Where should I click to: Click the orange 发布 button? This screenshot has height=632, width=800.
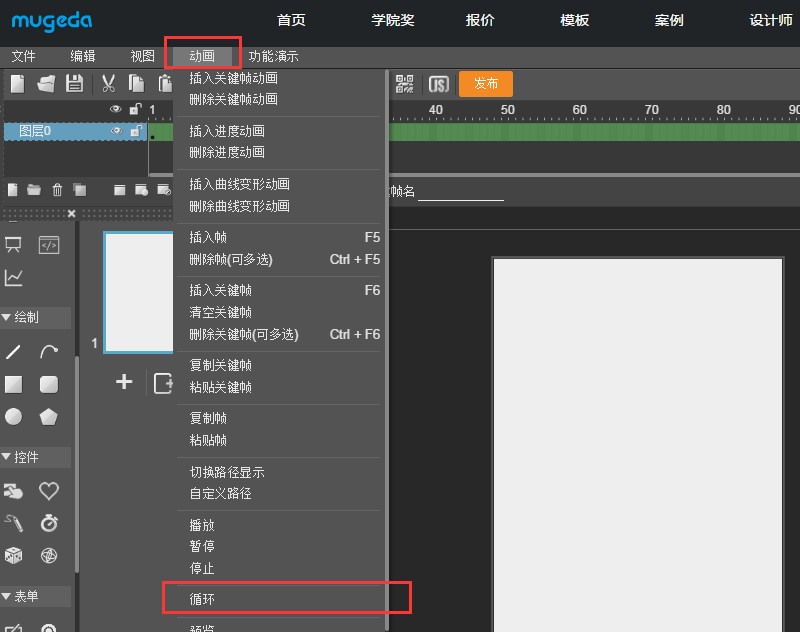(486, 84)
